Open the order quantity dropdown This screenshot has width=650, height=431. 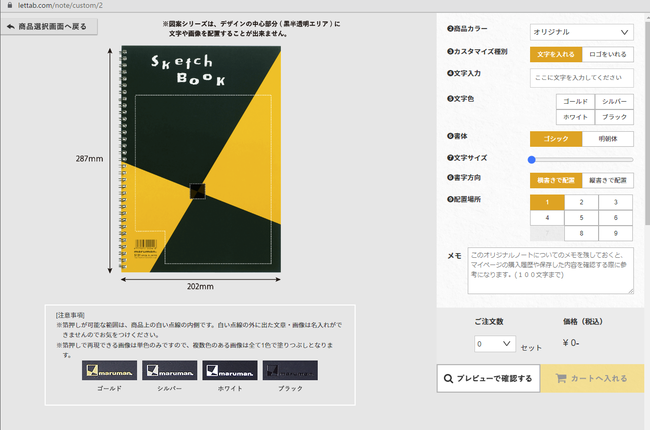click(495, 344)
